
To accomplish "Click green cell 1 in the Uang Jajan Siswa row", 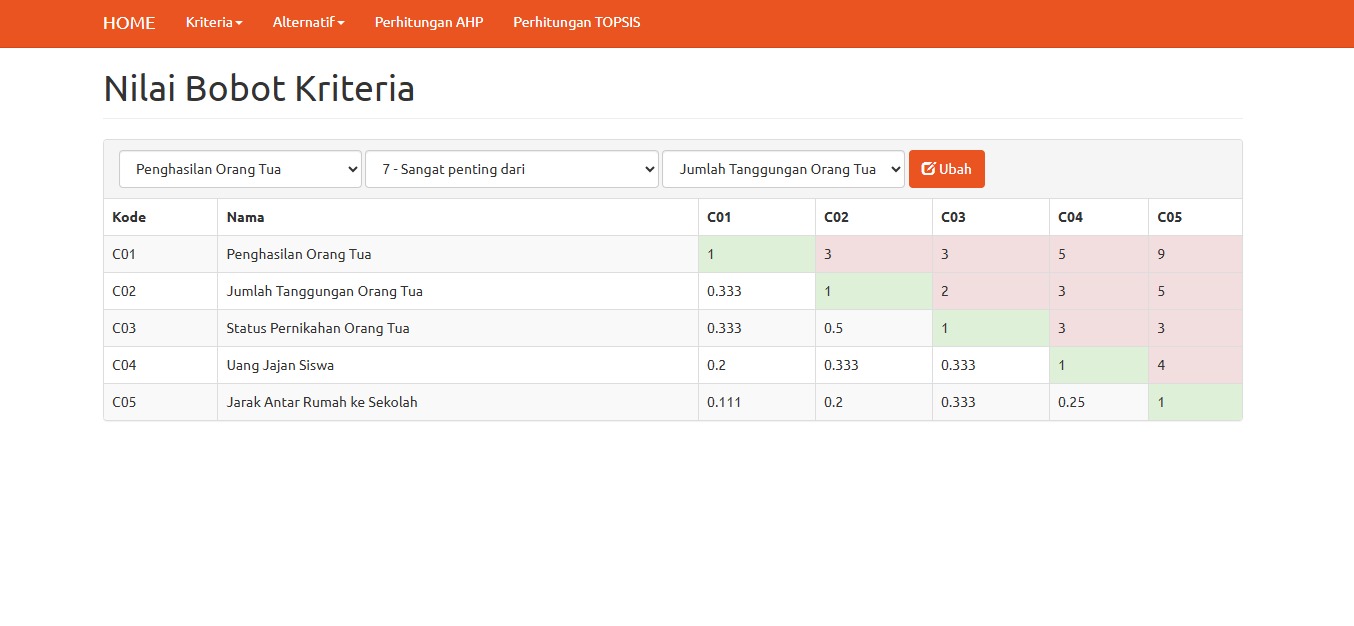I will tap(1099, 365).
